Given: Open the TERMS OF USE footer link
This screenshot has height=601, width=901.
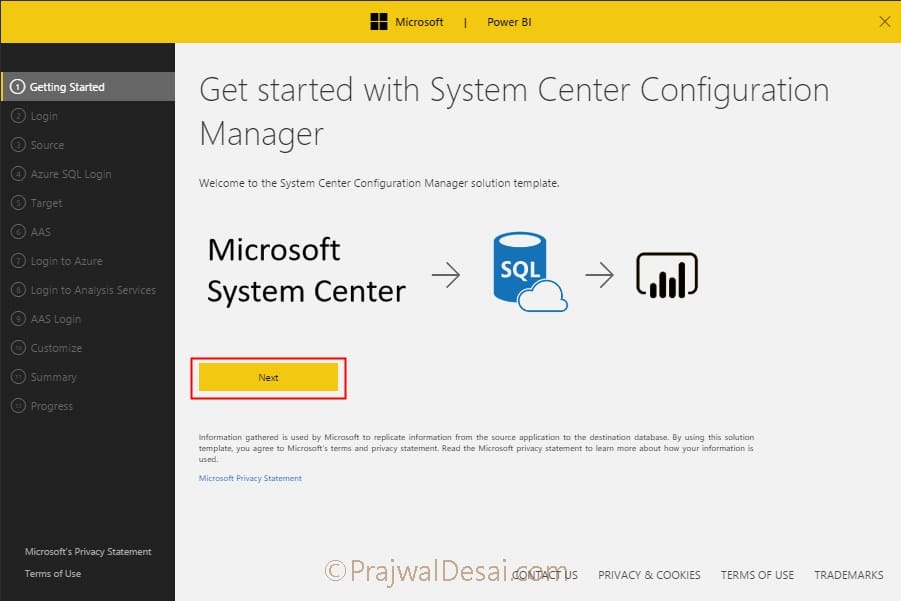Looking at the screenshot, I should point(757,575).
